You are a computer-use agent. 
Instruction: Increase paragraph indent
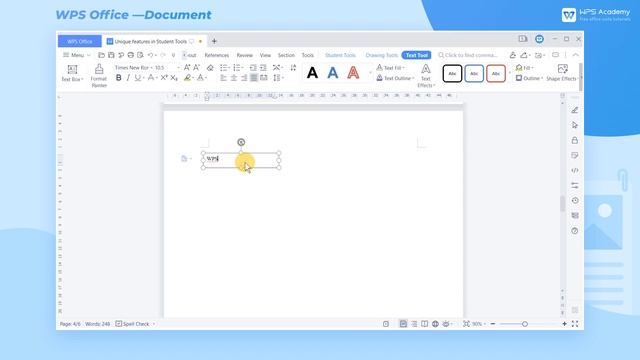pyautogui.click(x=263, y=67)
